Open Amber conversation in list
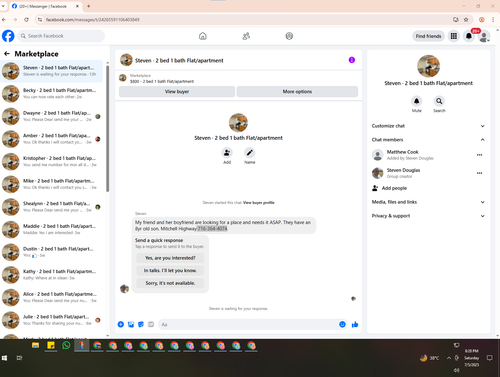Image resolution: width=500 pixels, height=377 pixels. click(52, 139)
